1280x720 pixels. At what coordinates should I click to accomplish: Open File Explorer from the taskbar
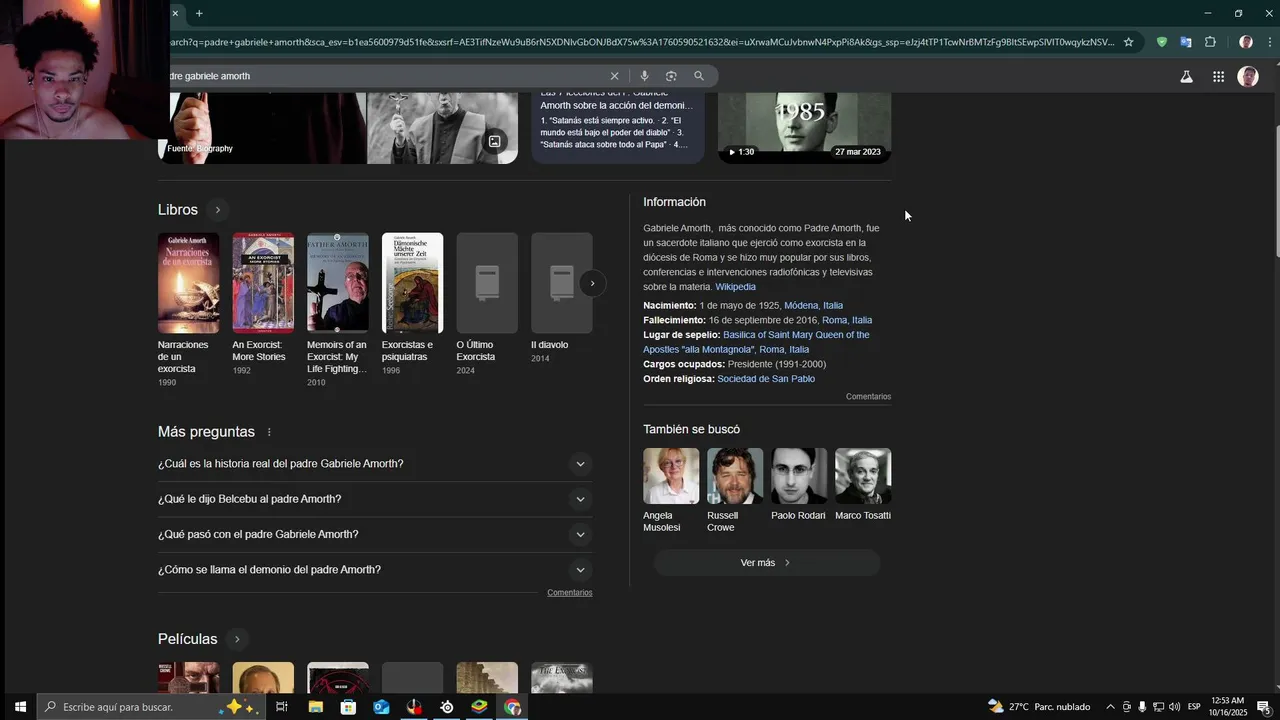pyautogui.click(x=315, y=707)
